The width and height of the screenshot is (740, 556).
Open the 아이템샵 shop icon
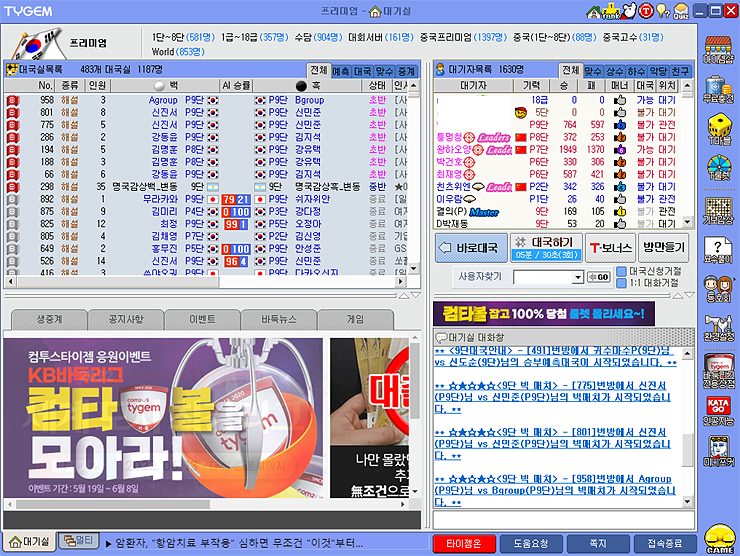718,50
